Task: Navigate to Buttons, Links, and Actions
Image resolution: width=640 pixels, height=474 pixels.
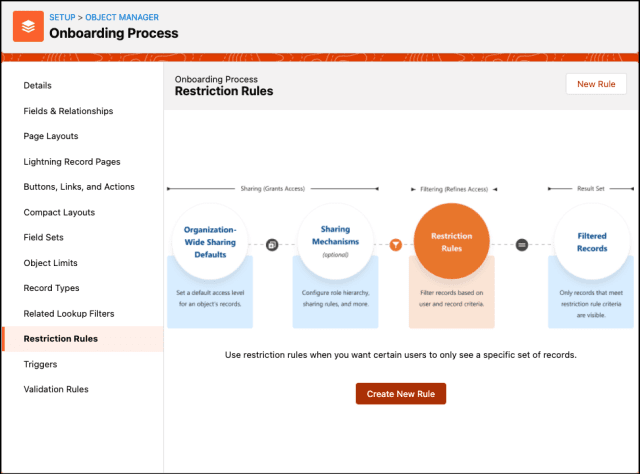Action: tap(79, 187)
